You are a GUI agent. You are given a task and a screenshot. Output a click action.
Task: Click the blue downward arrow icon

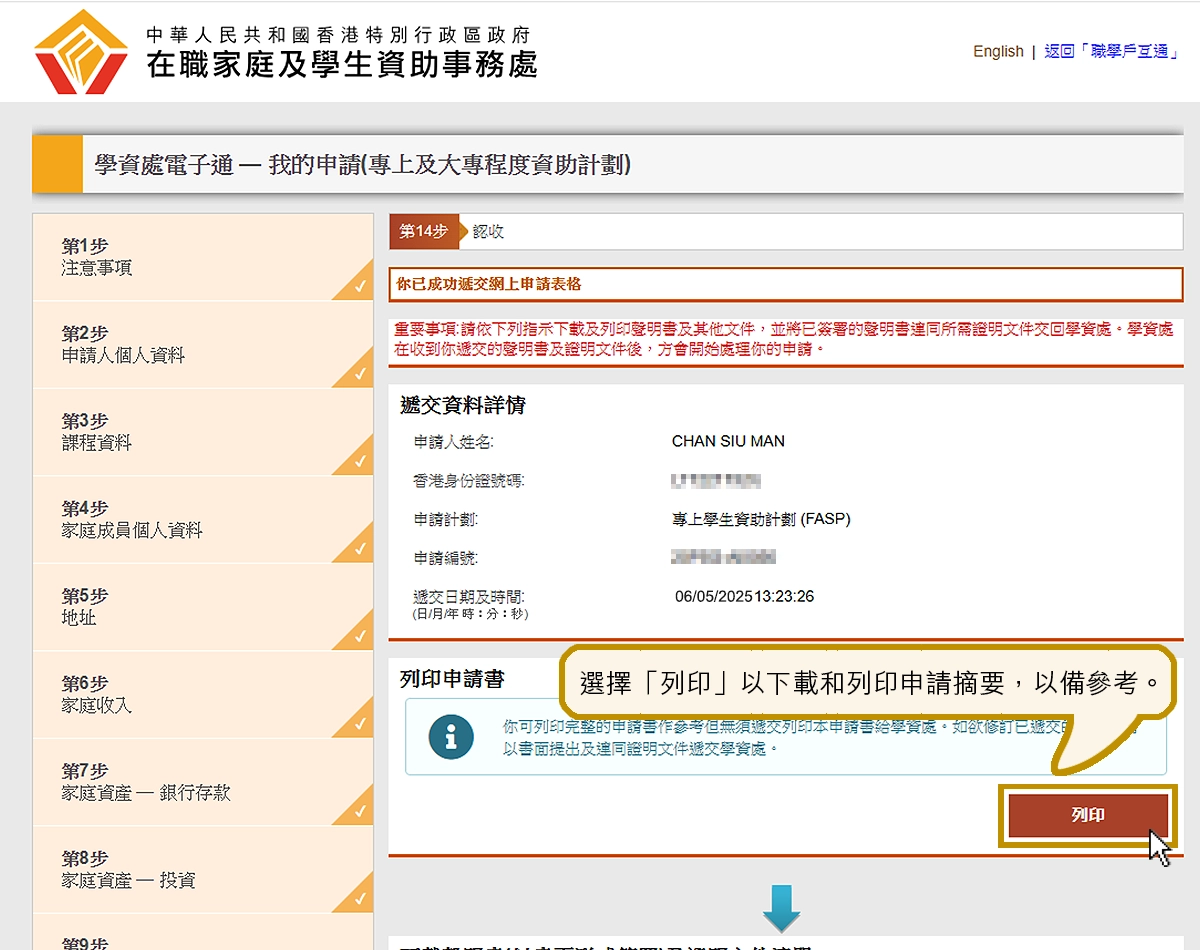coord(781,907)
